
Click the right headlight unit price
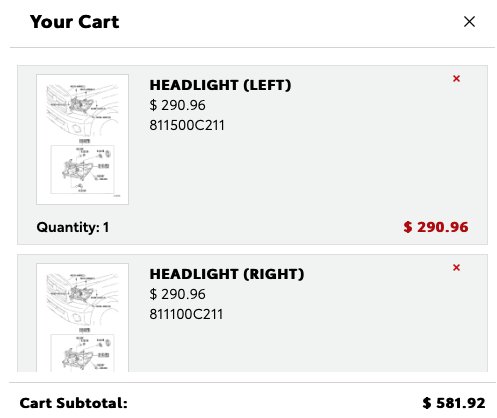pos(178,294)
